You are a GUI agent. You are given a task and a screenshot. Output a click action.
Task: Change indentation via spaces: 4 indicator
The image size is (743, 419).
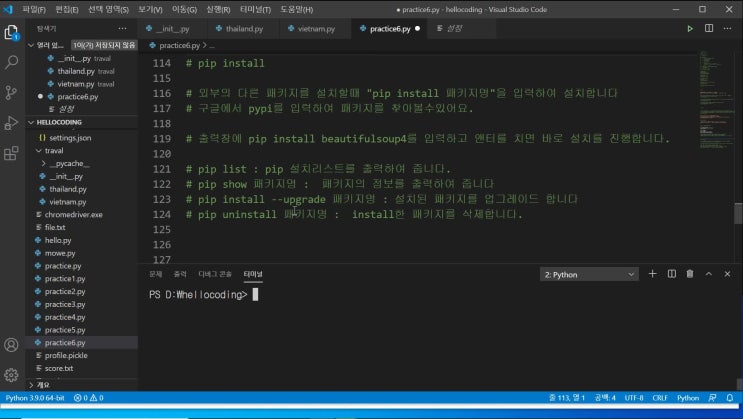pos(605,398)
